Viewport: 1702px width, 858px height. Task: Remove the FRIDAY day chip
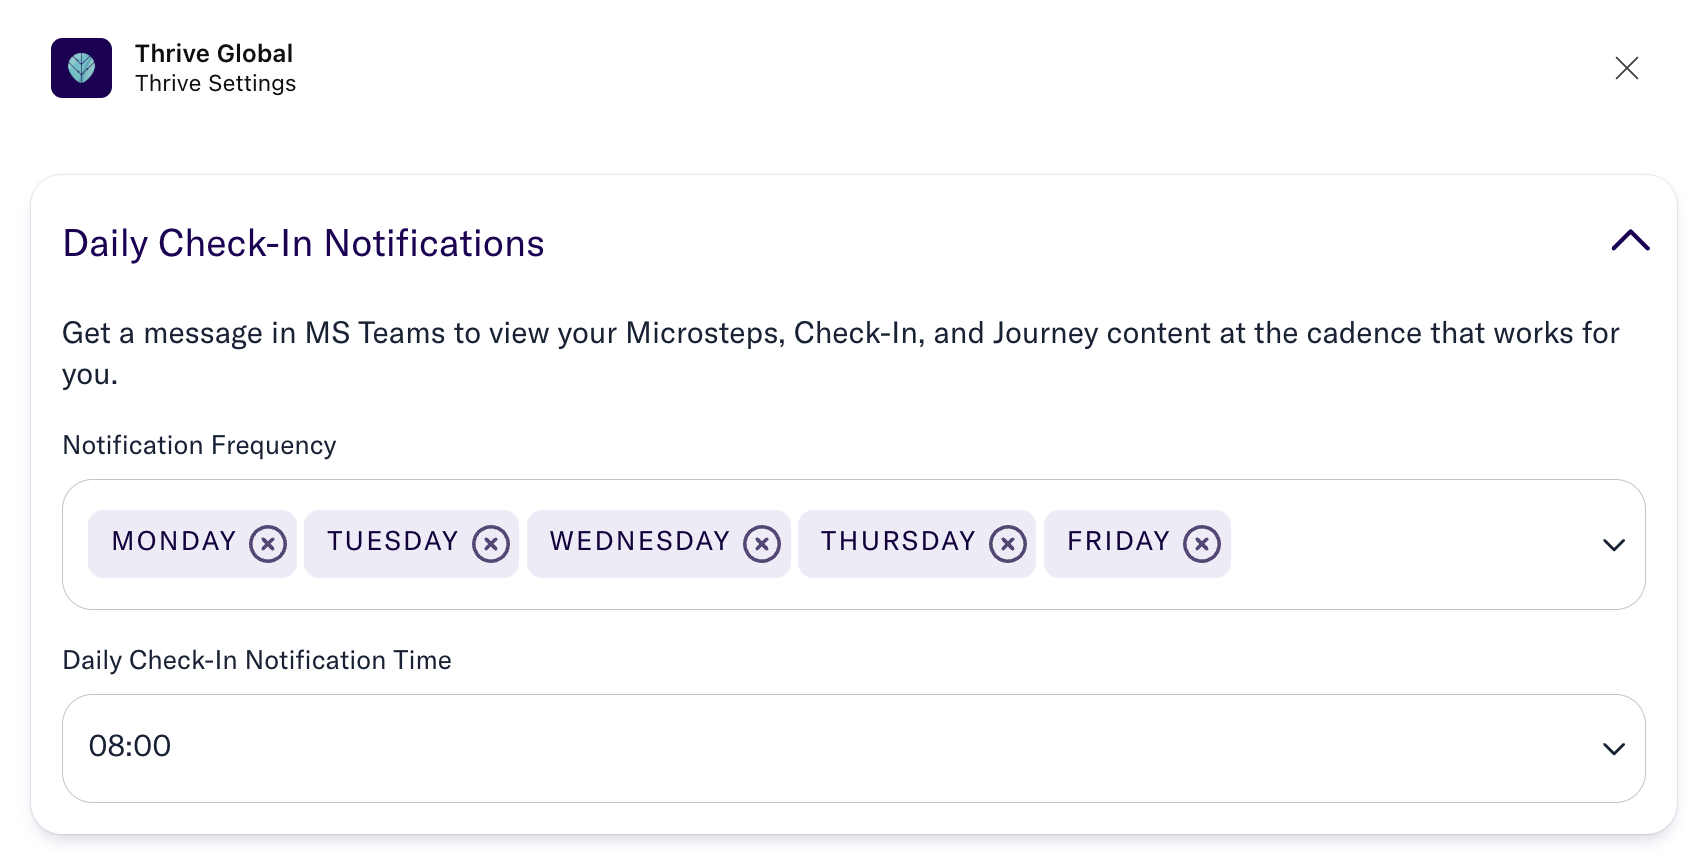coord(1202,544)
